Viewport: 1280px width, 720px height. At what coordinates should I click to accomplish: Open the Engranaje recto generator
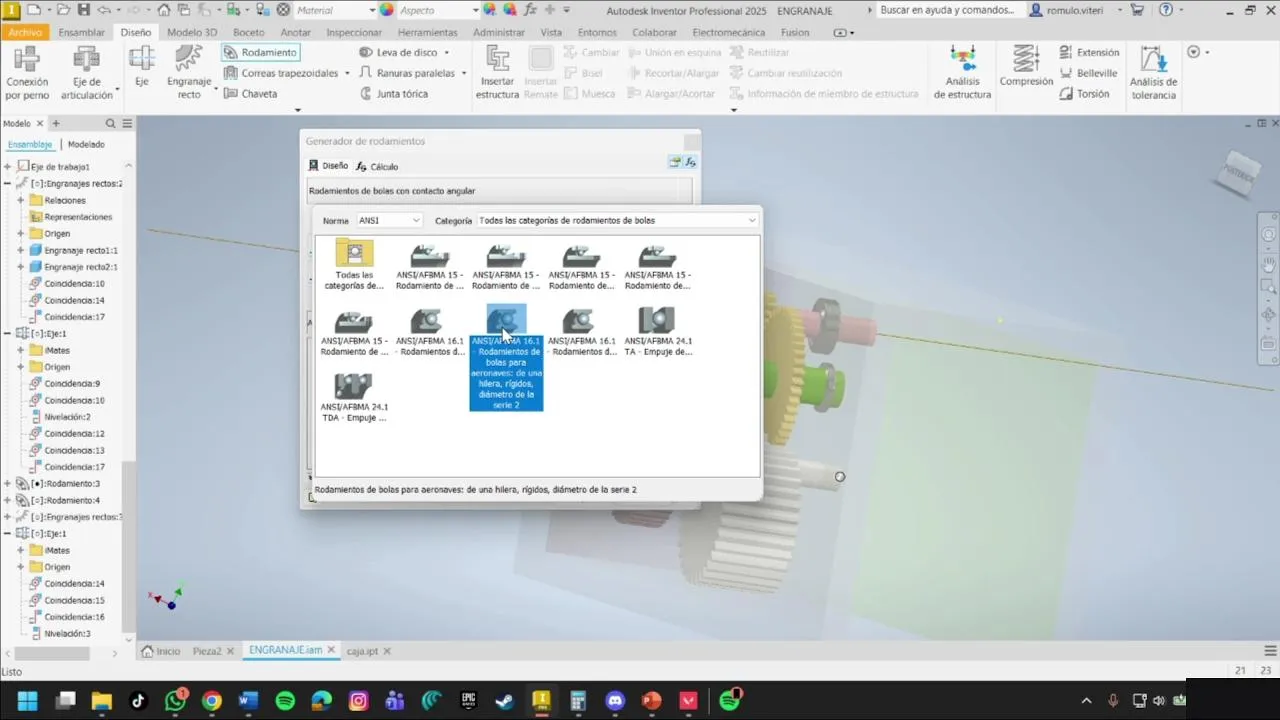coord(189,73)
